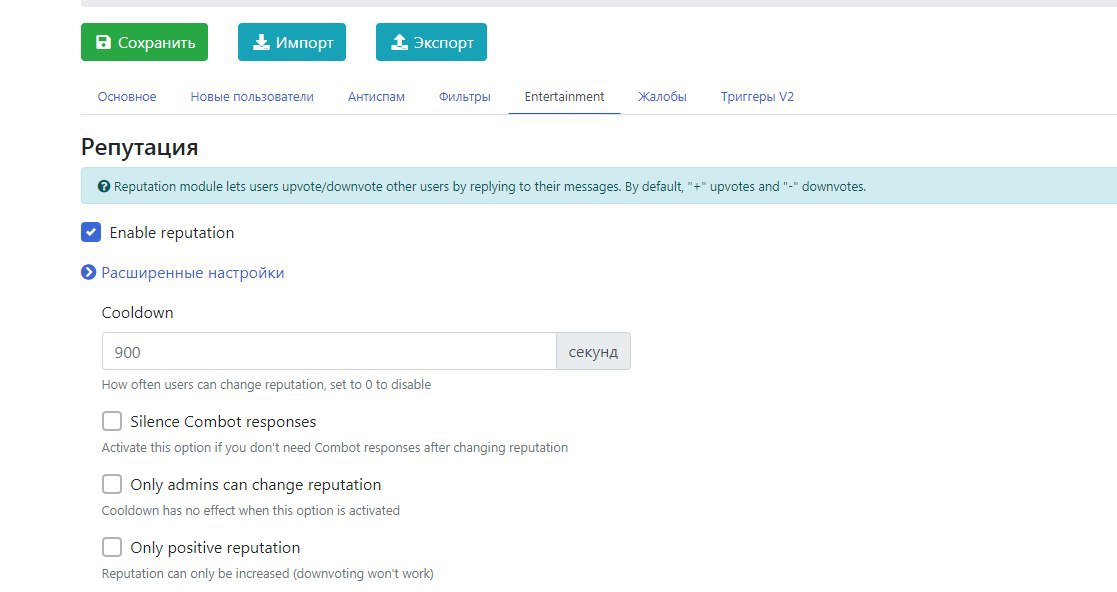This screenshot has height=592, width=1117.
Task: Tick the Only positive reputation checkbox
Action: point(112,547)
